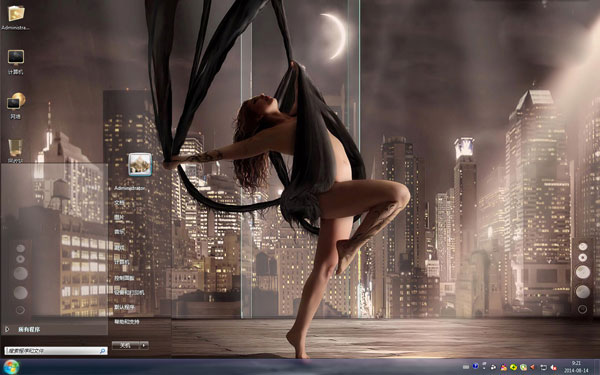Open the 网络 network desktop icon
600x375 pixels.
(x=16, y=106)
